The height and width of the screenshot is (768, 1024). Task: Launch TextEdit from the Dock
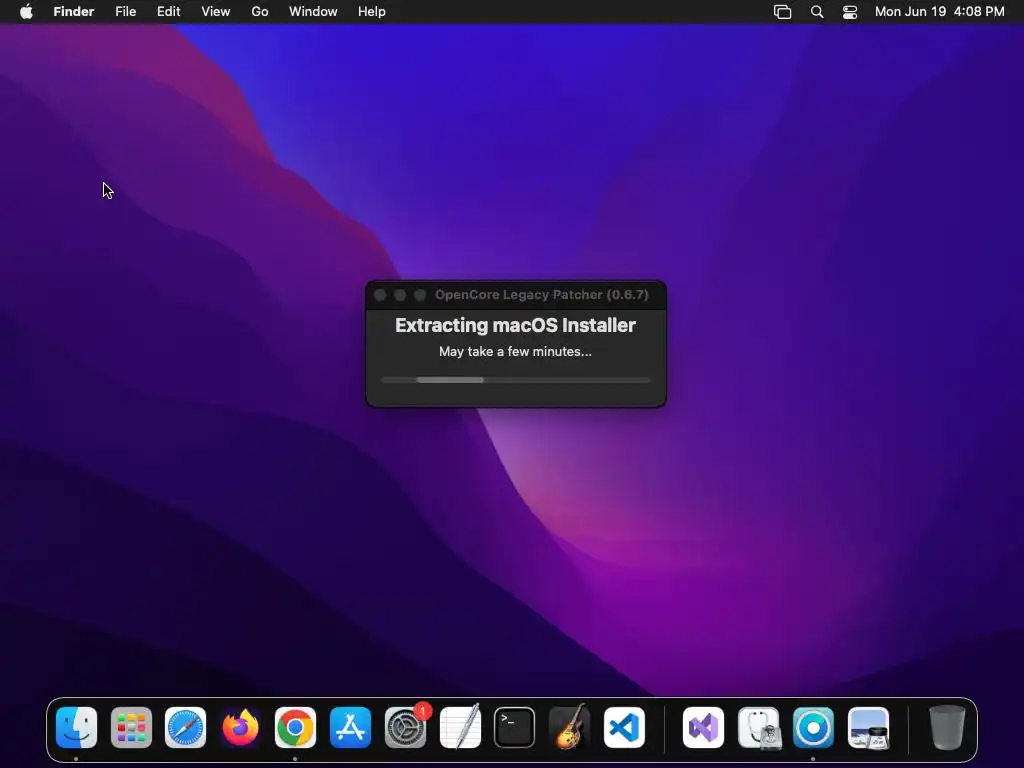[x=460, y=728]
